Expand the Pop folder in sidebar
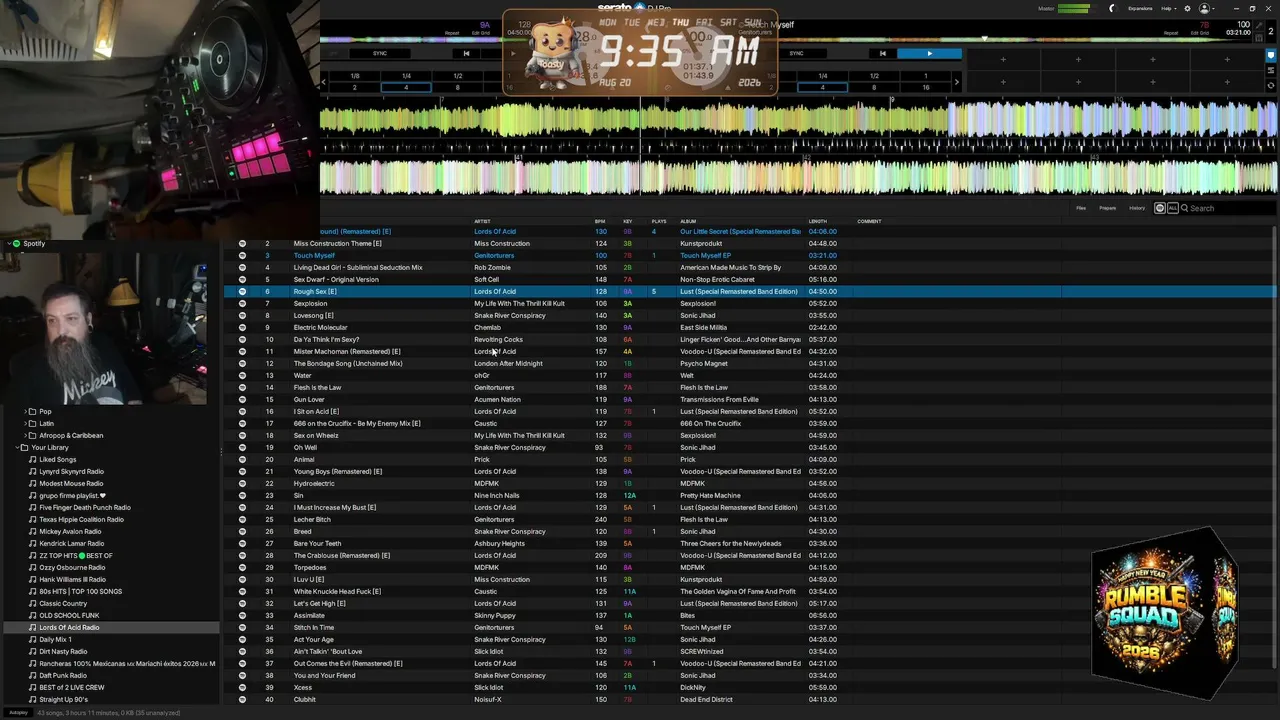1280x720 pixels. point(26,411)
